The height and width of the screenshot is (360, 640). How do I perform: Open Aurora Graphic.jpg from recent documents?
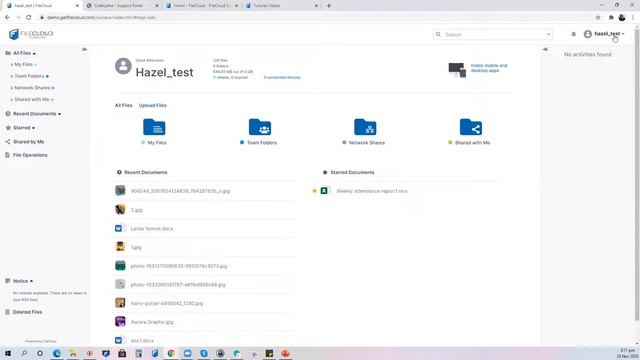(152, 322)
